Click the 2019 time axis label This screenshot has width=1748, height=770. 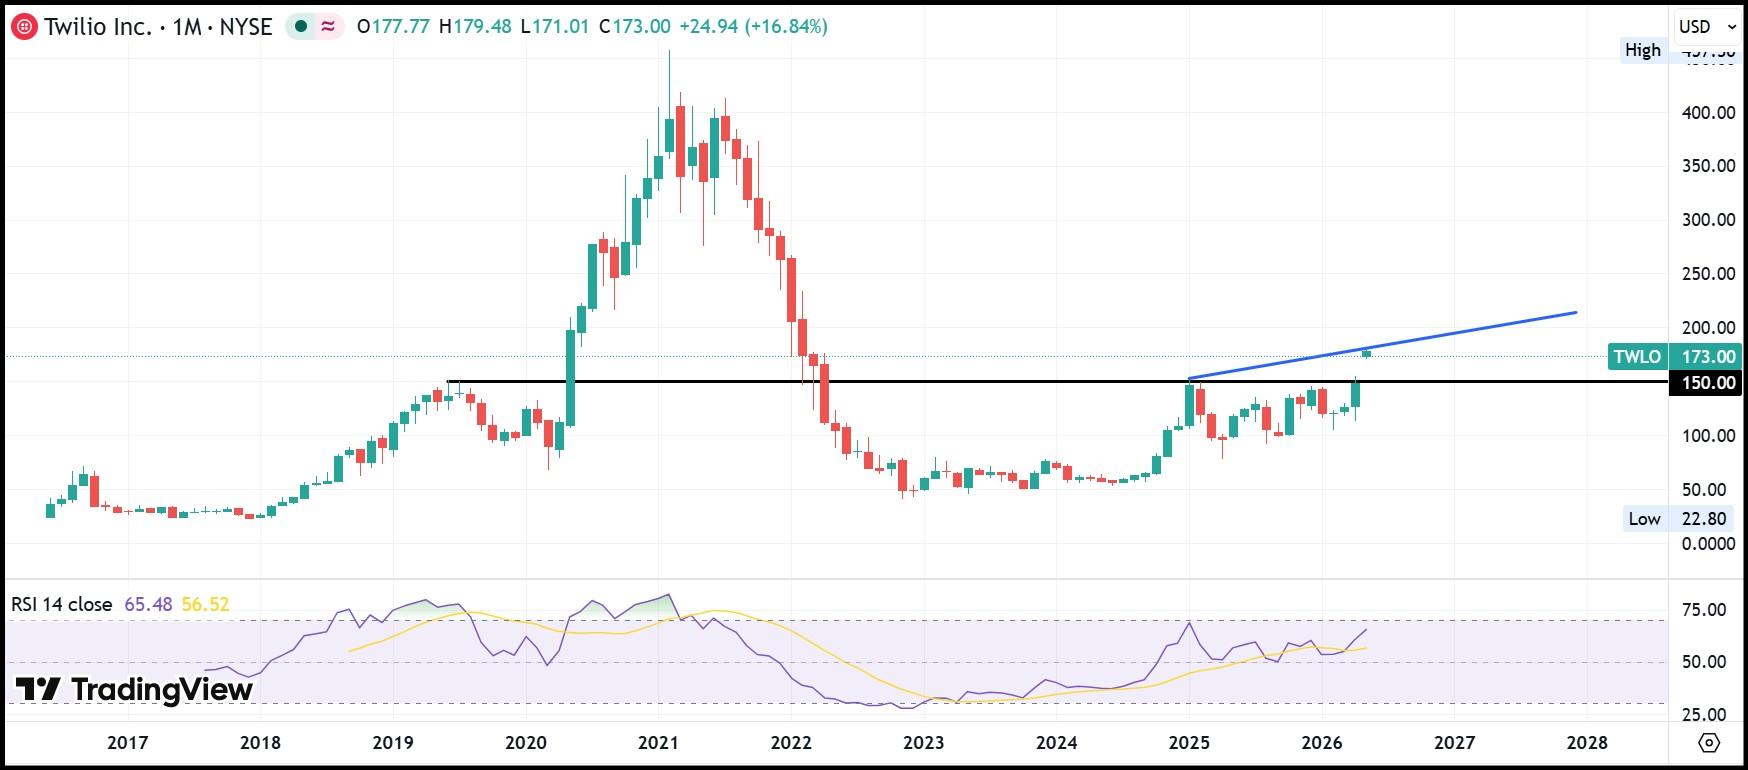click(393, 742)
